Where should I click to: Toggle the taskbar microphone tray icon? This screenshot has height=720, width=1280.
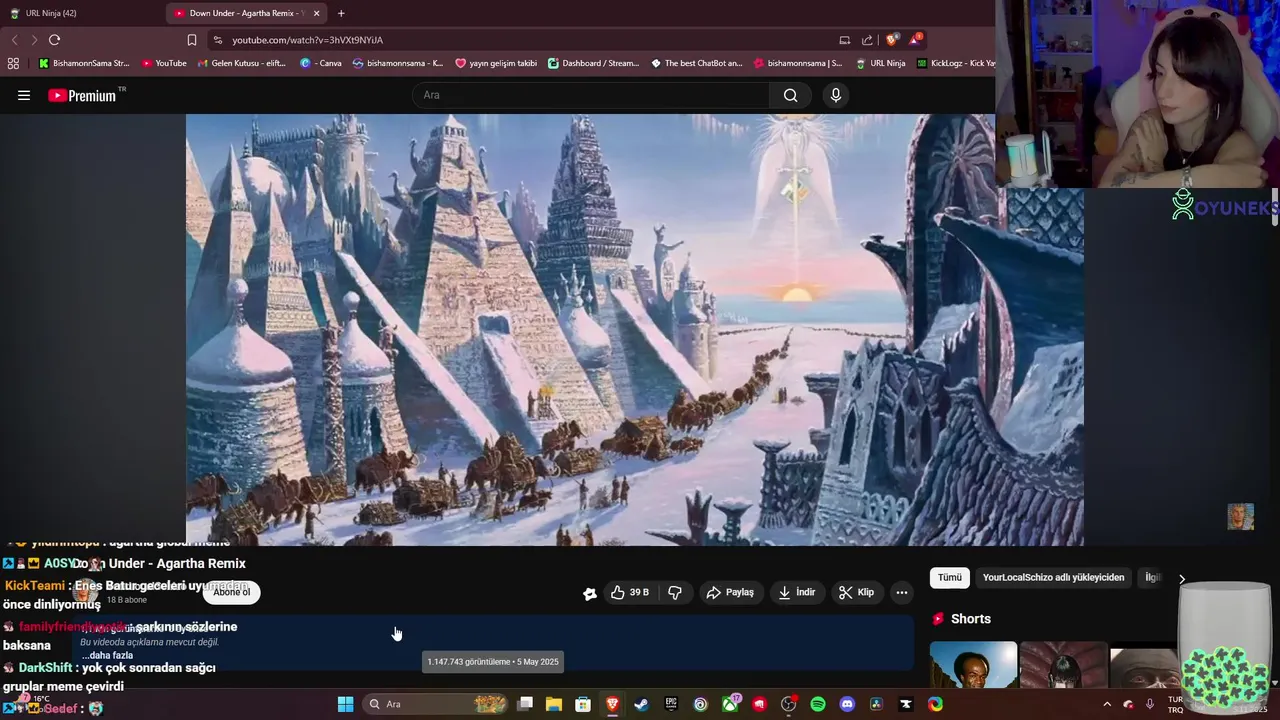[x=1150, y=704]
